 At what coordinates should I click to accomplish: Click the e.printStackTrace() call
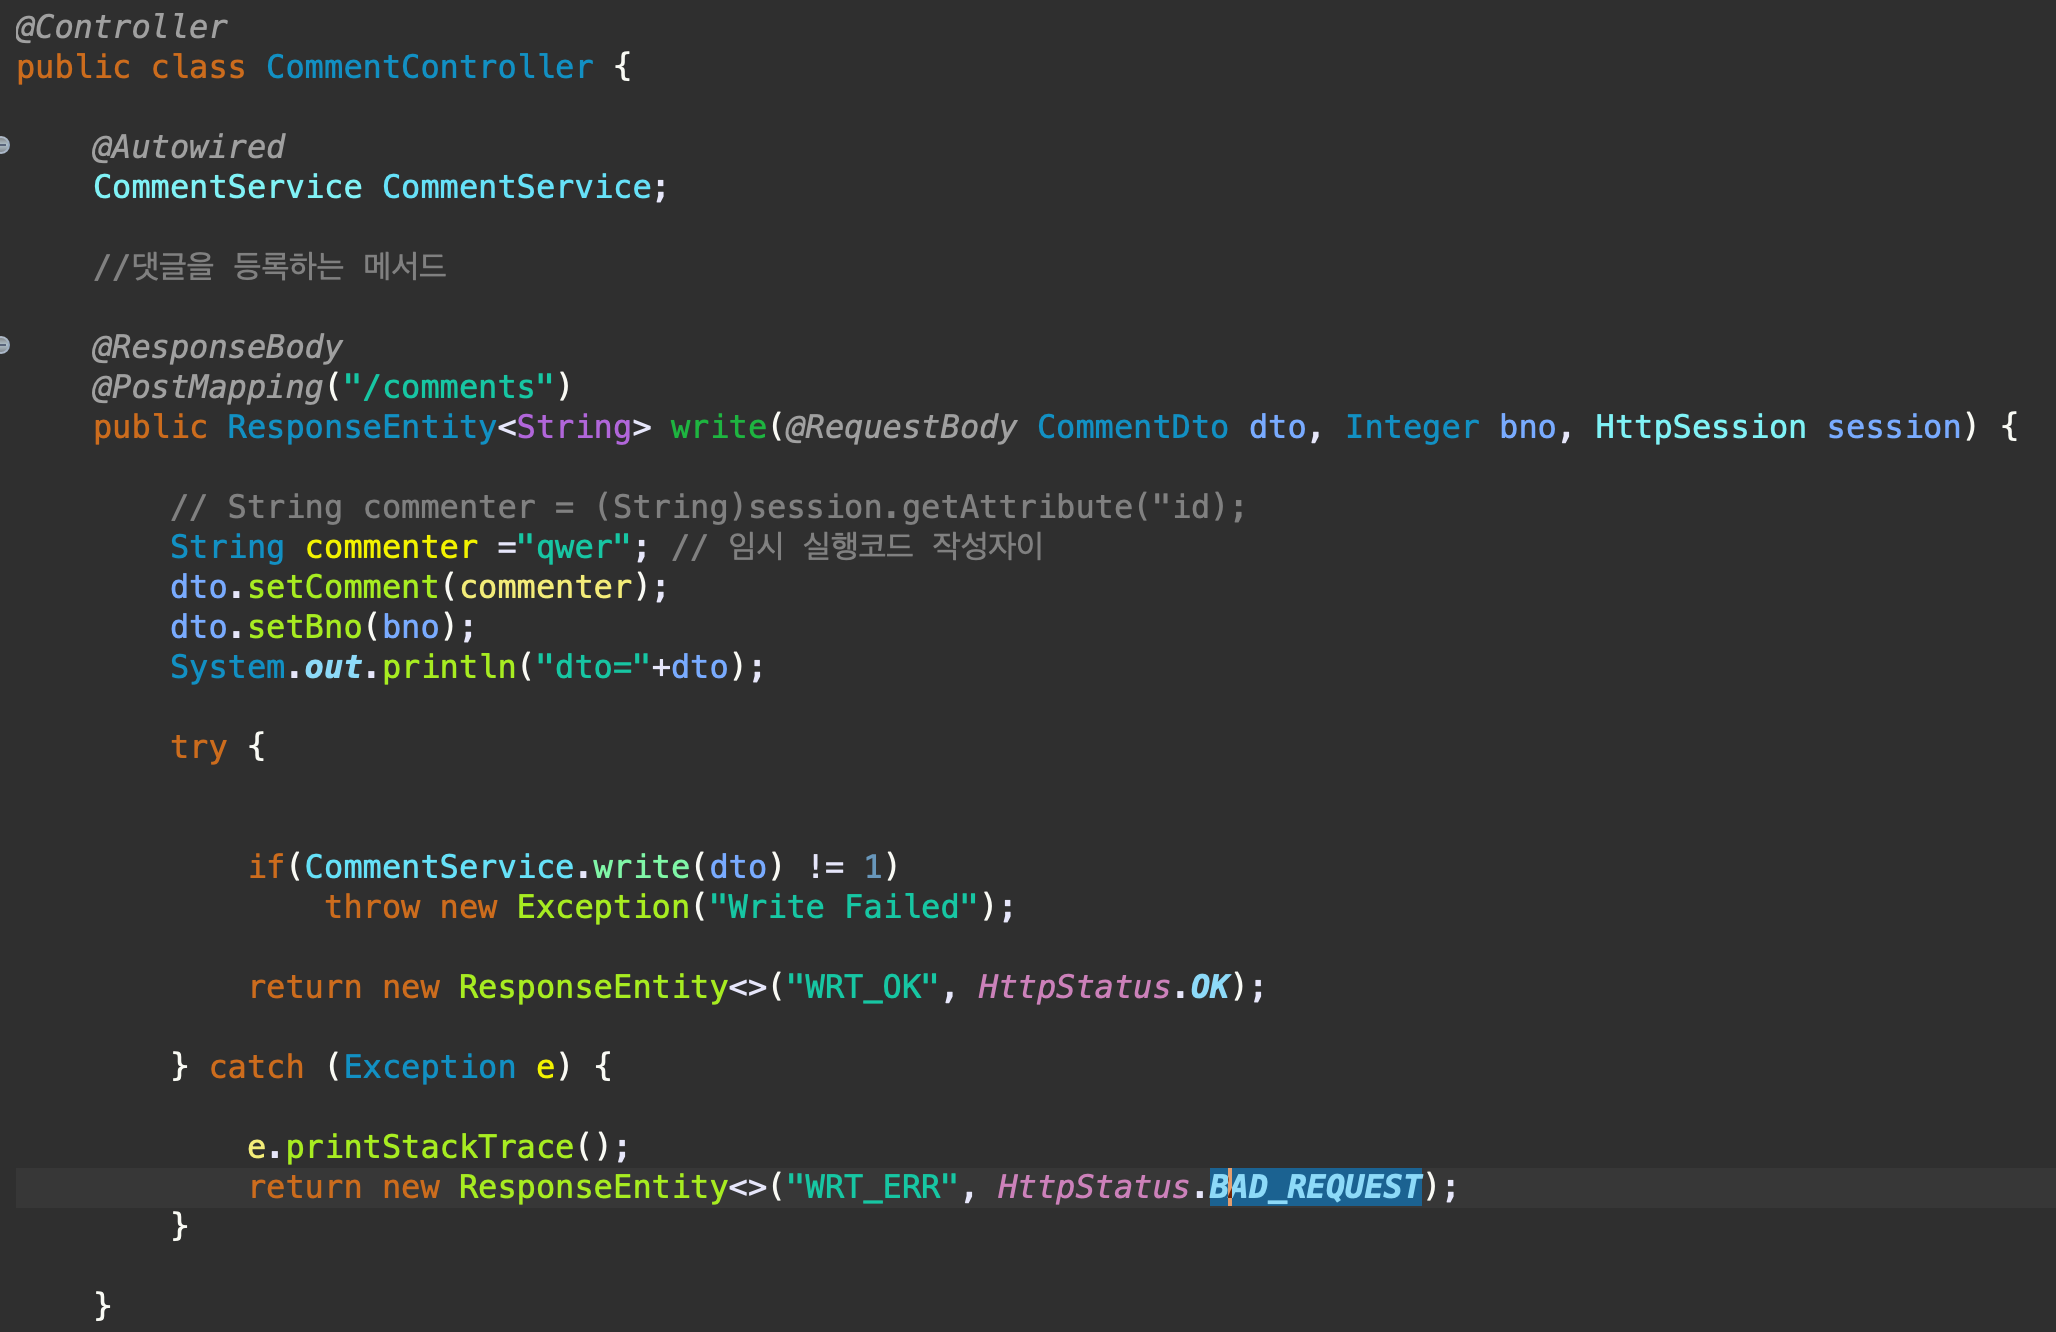(438, 1147)
